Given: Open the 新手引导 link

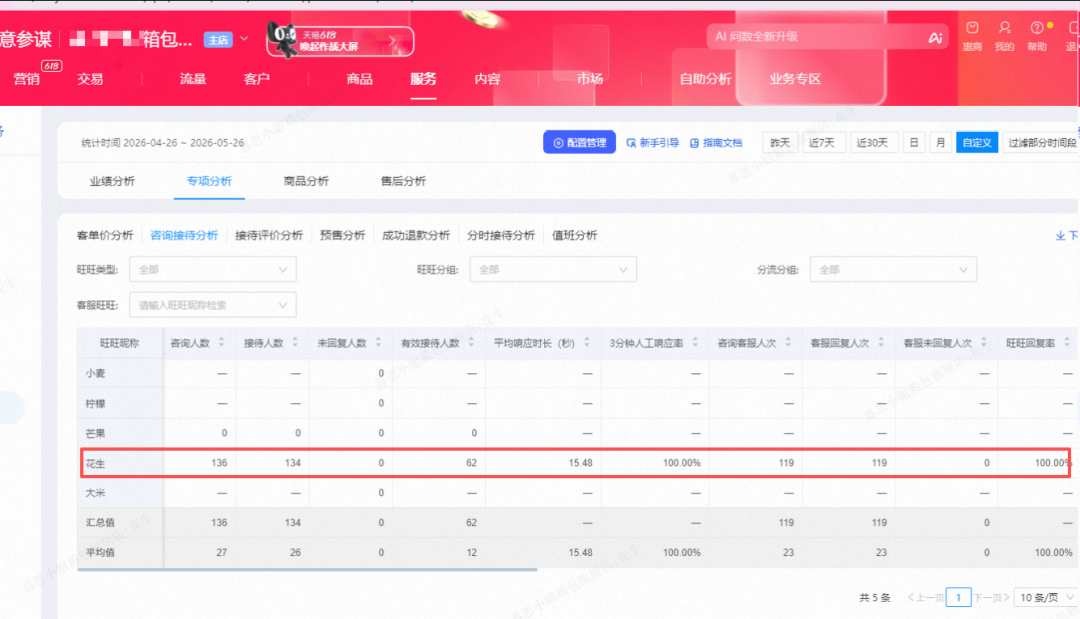Looking at the screenshot, I should (652, 143).
